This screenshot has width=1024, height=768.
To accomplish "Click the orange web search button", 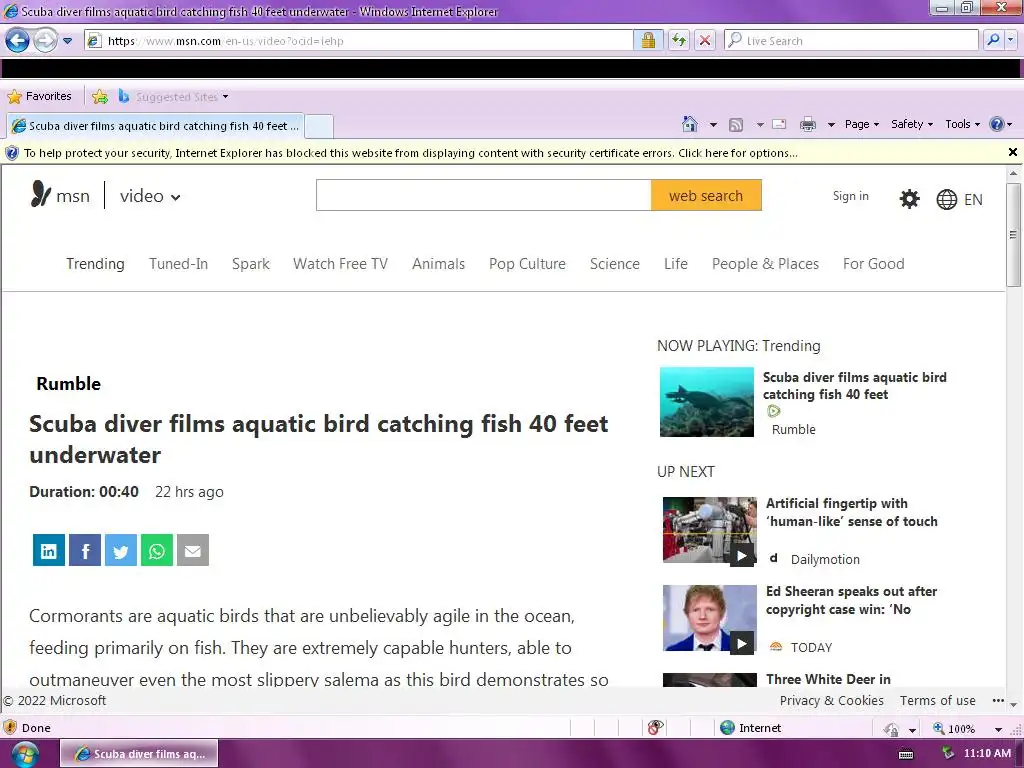I will coord(706,195).
